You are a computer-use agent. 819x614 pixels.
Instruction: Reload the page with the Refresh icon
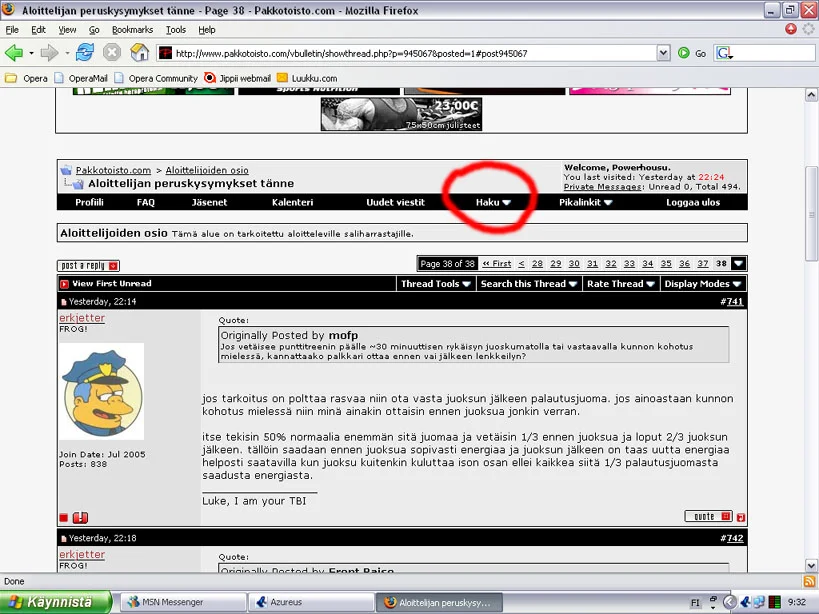pyautogui.click(x=85, y=53)
